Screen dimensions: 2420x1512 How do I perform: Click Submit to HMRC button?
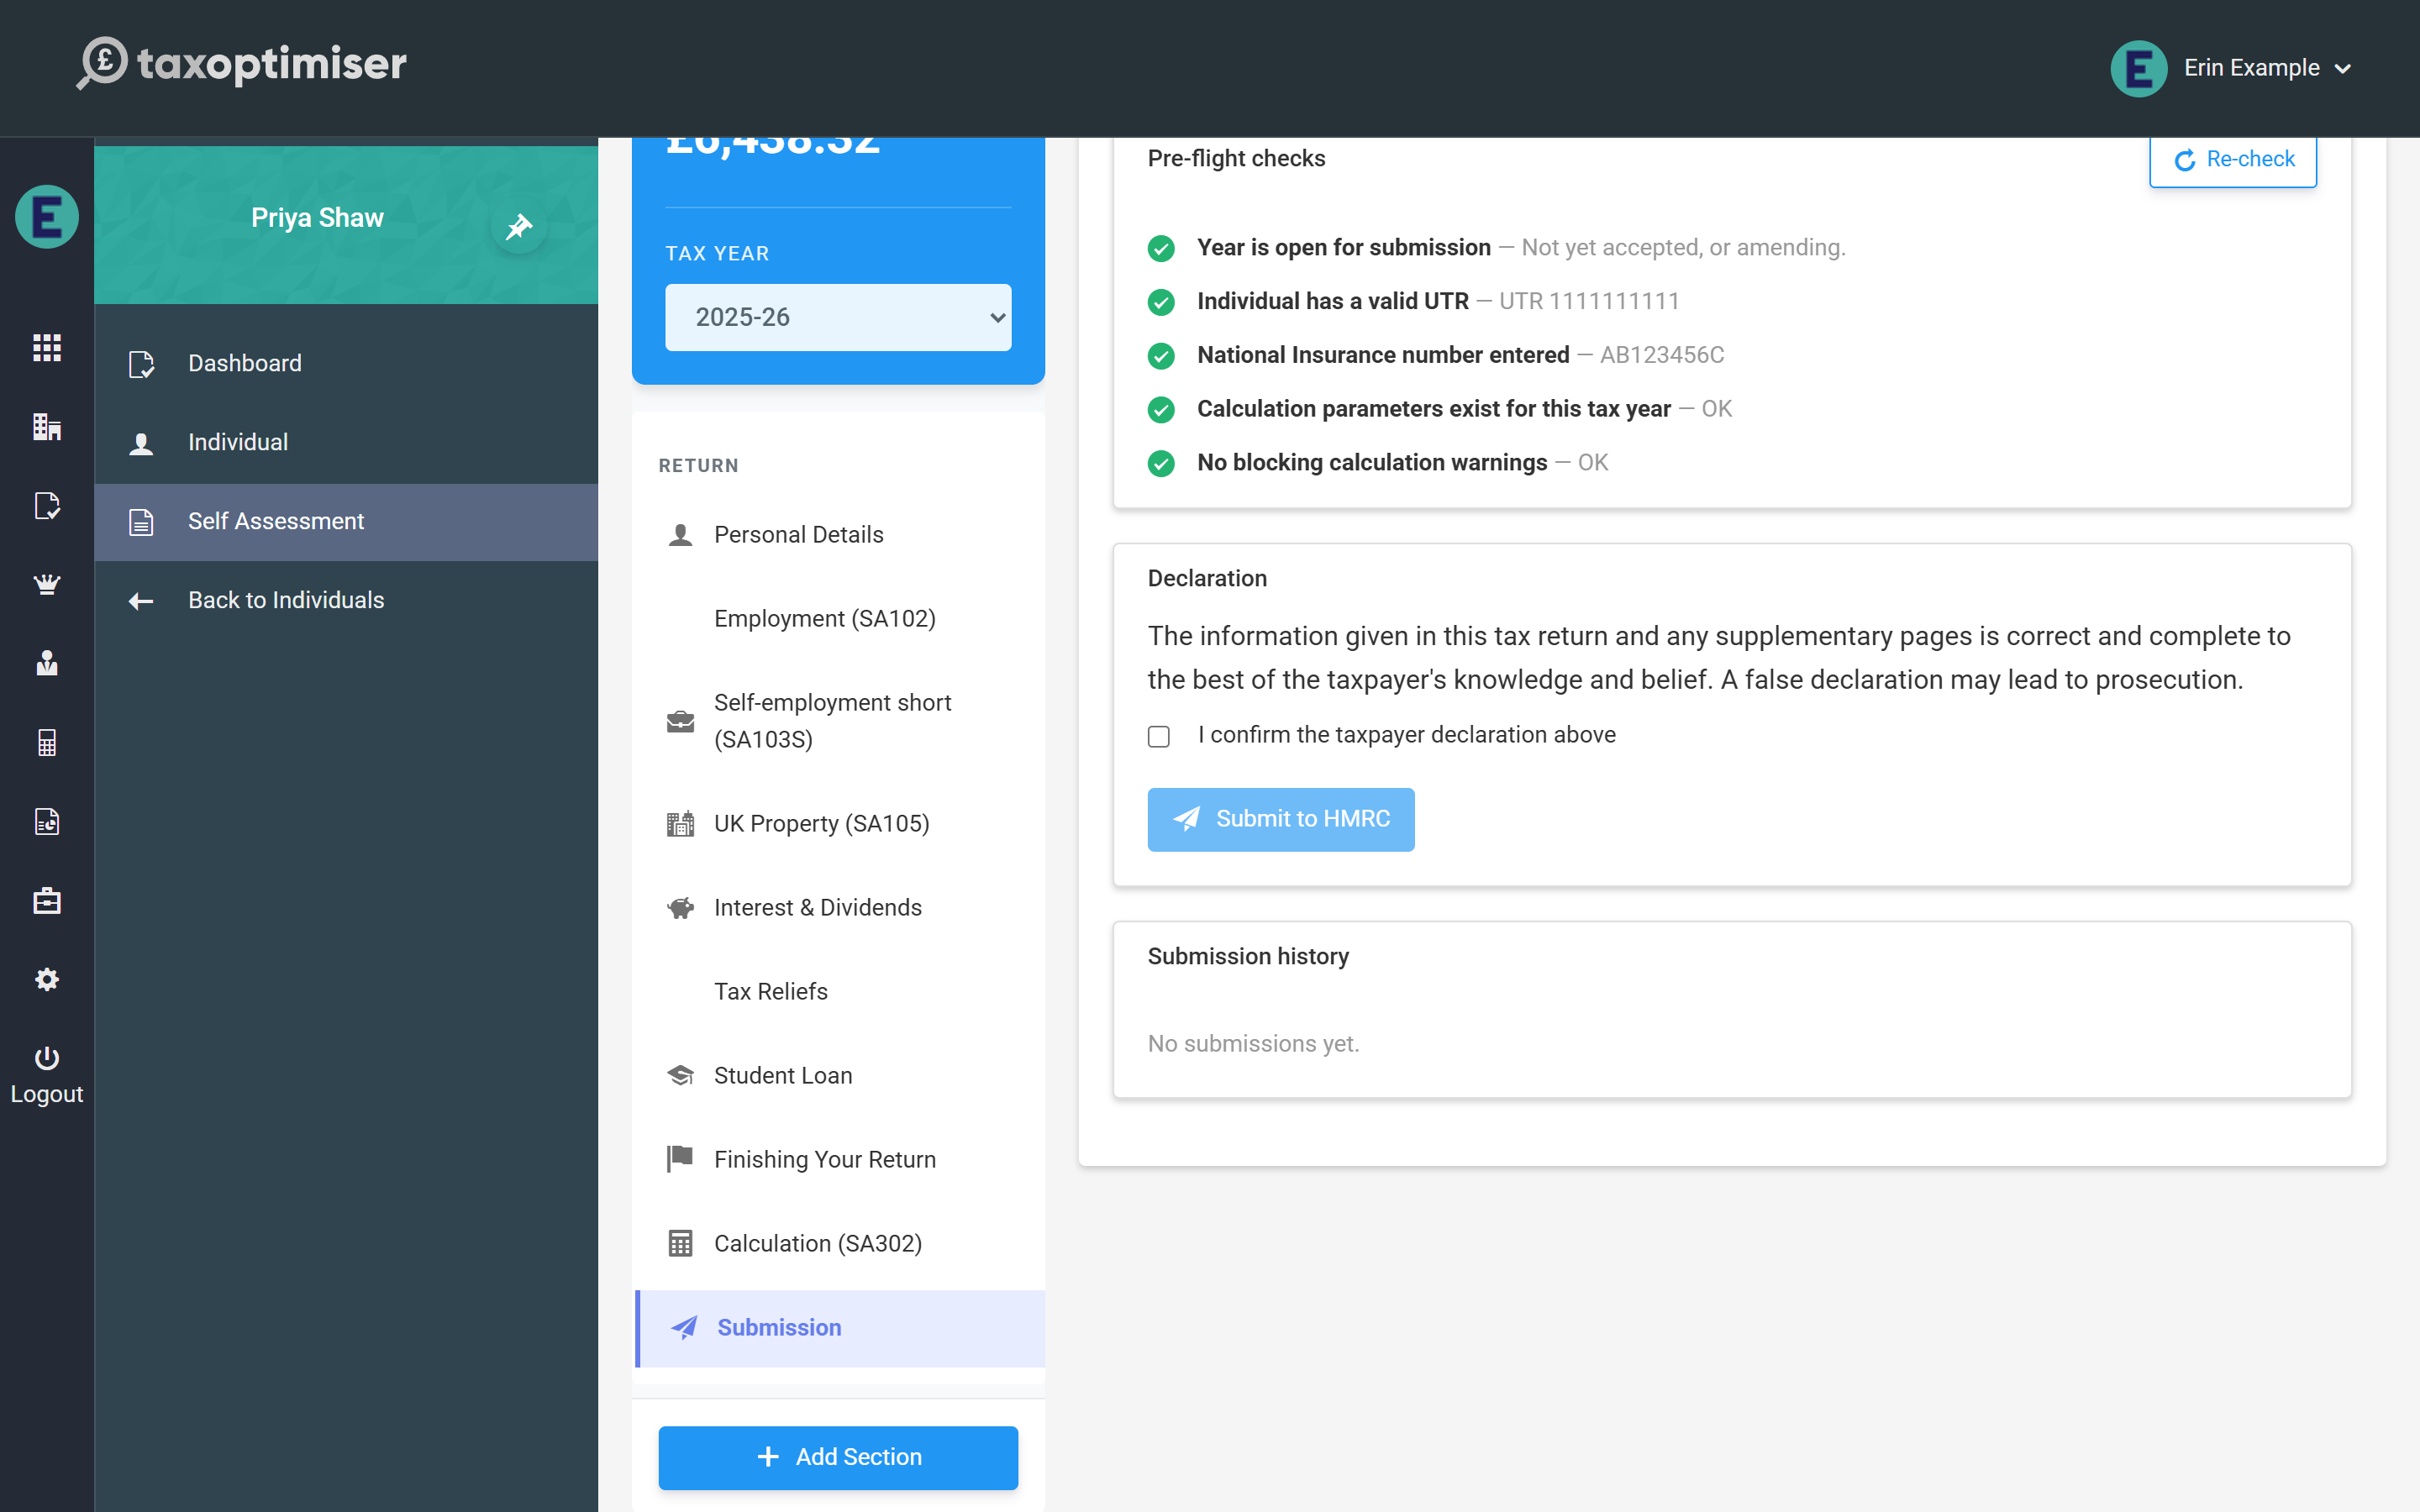(x=1281, y=820)
